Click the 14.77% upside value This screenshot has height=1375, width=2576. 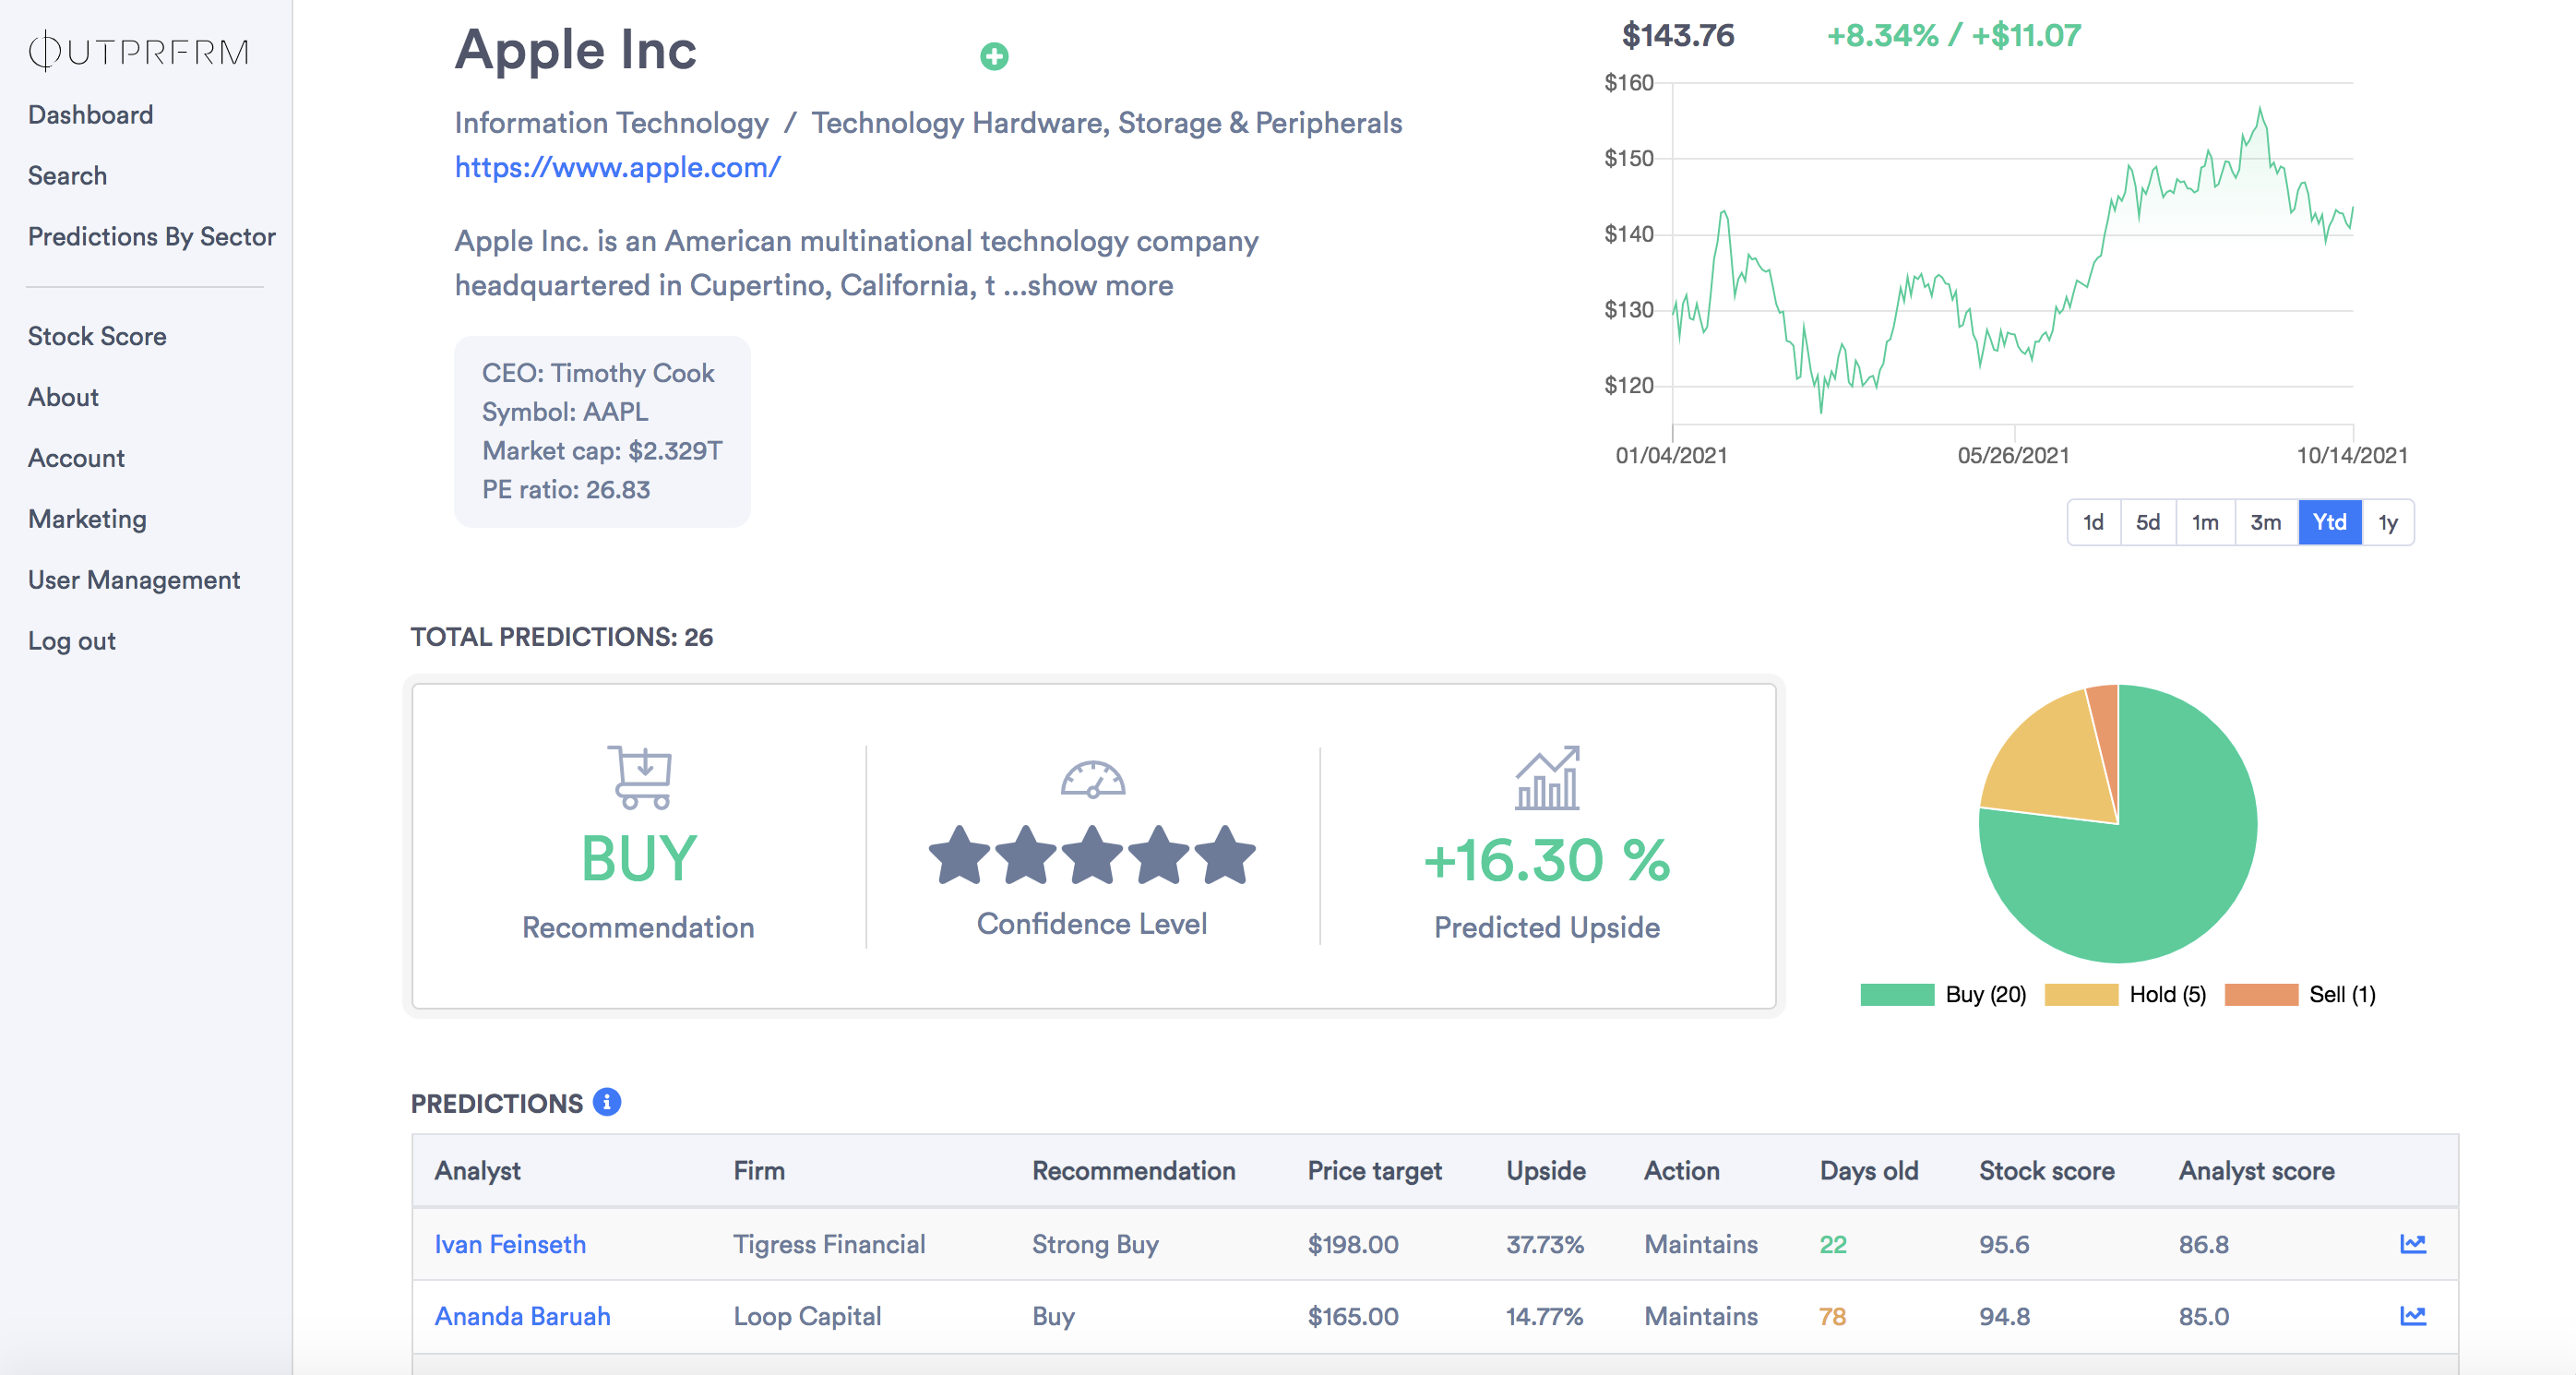click(x=1545, y=1316)
